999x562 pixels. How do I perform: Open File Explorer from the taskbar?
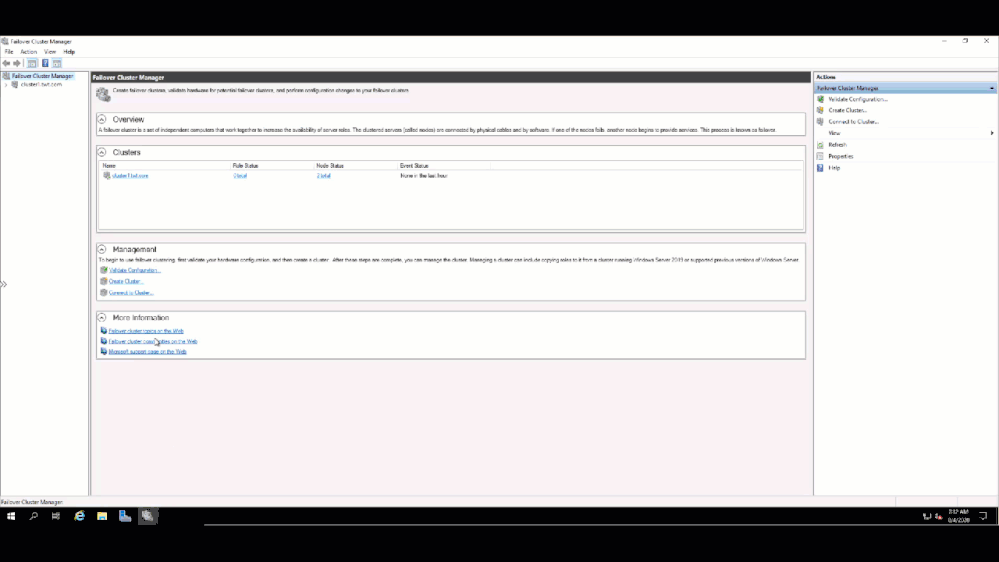(102, 516)
